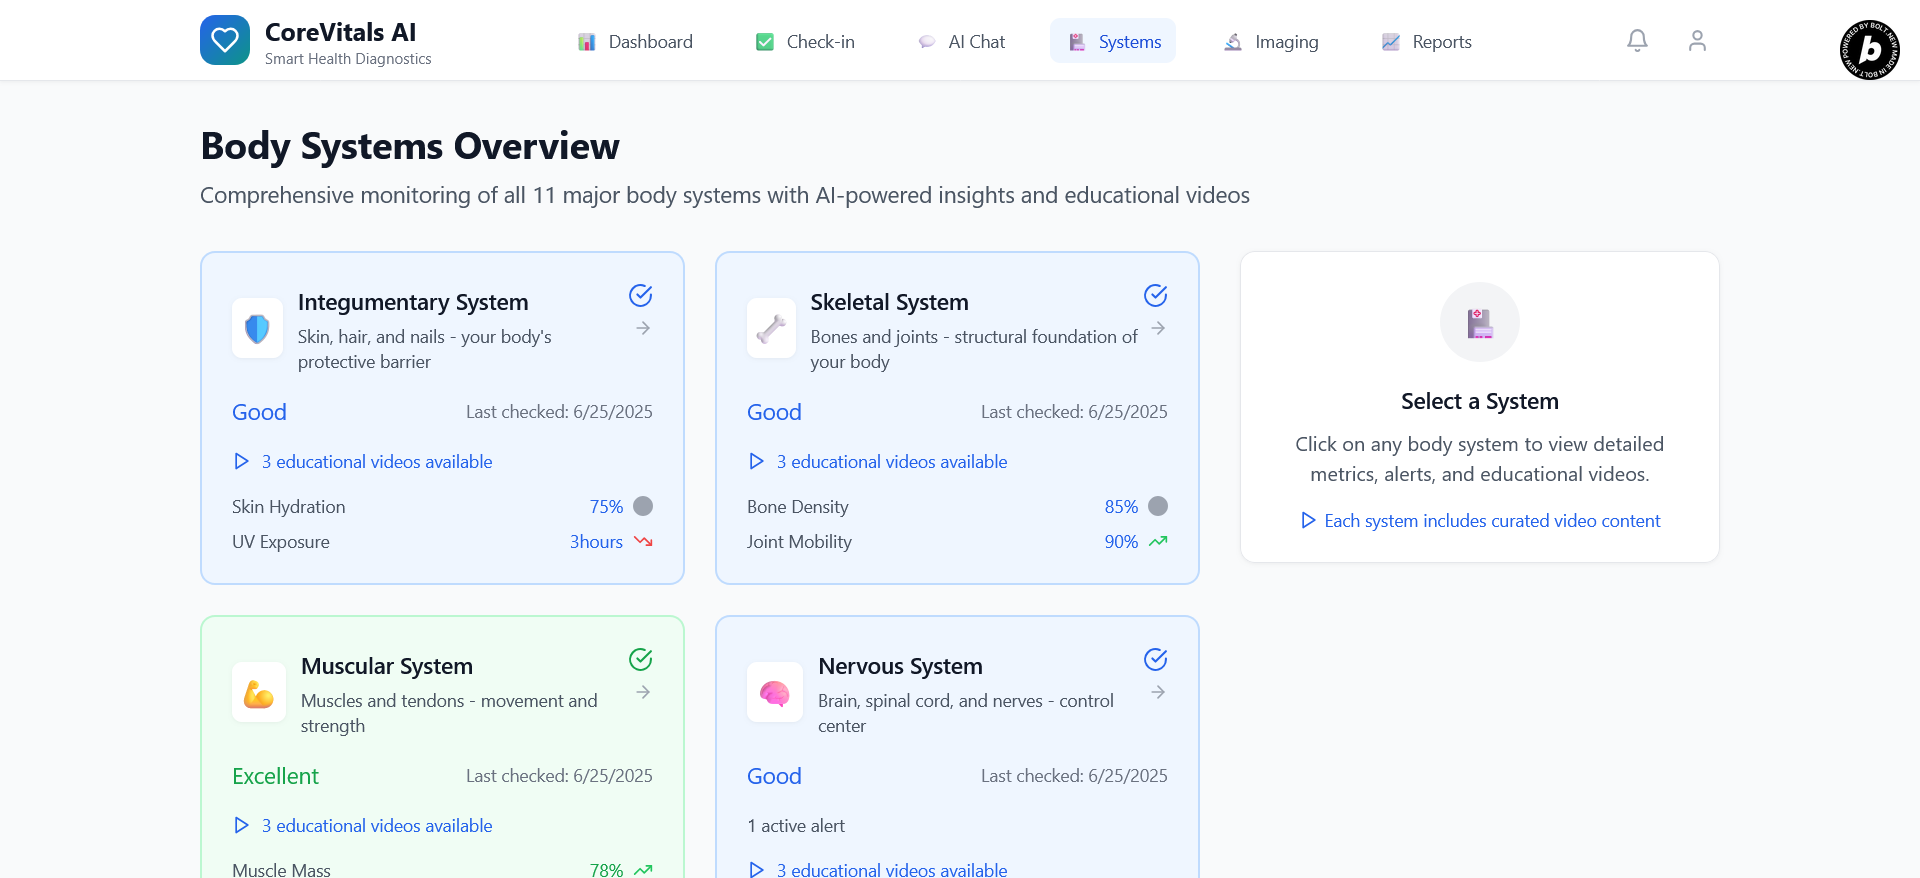Open Integumentary 3 educational videos available link
The height and width of the screenshot is (878, 1920).
377,461
